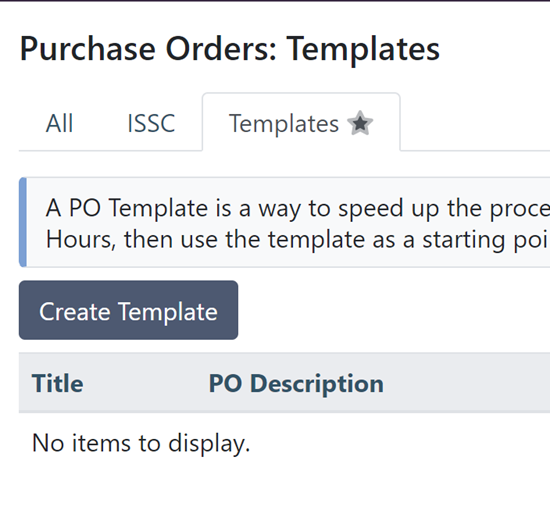Screen dimensions: 550x528
Task: Click 'Description' in the table header
Action: point(317,384)
